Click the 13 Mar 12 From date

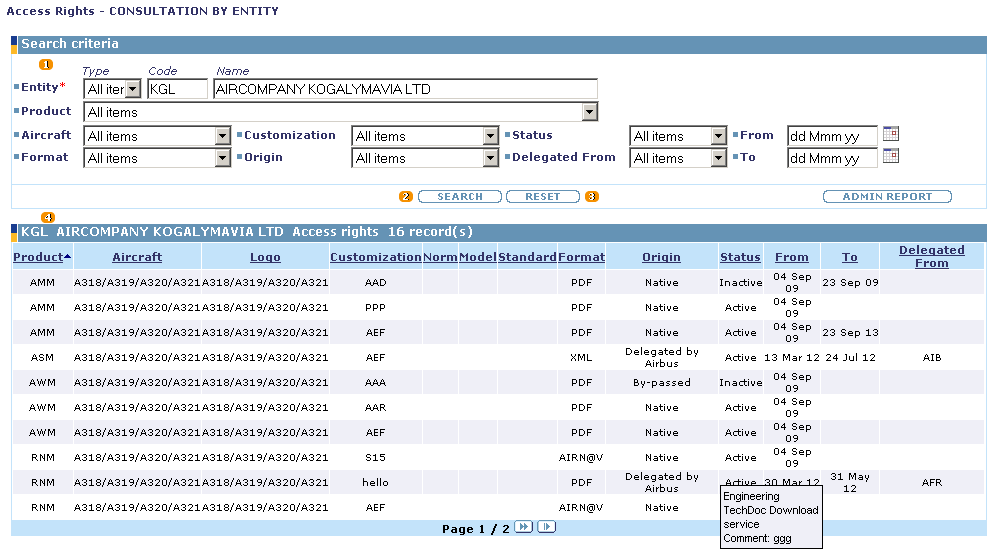tap(792, 357)
